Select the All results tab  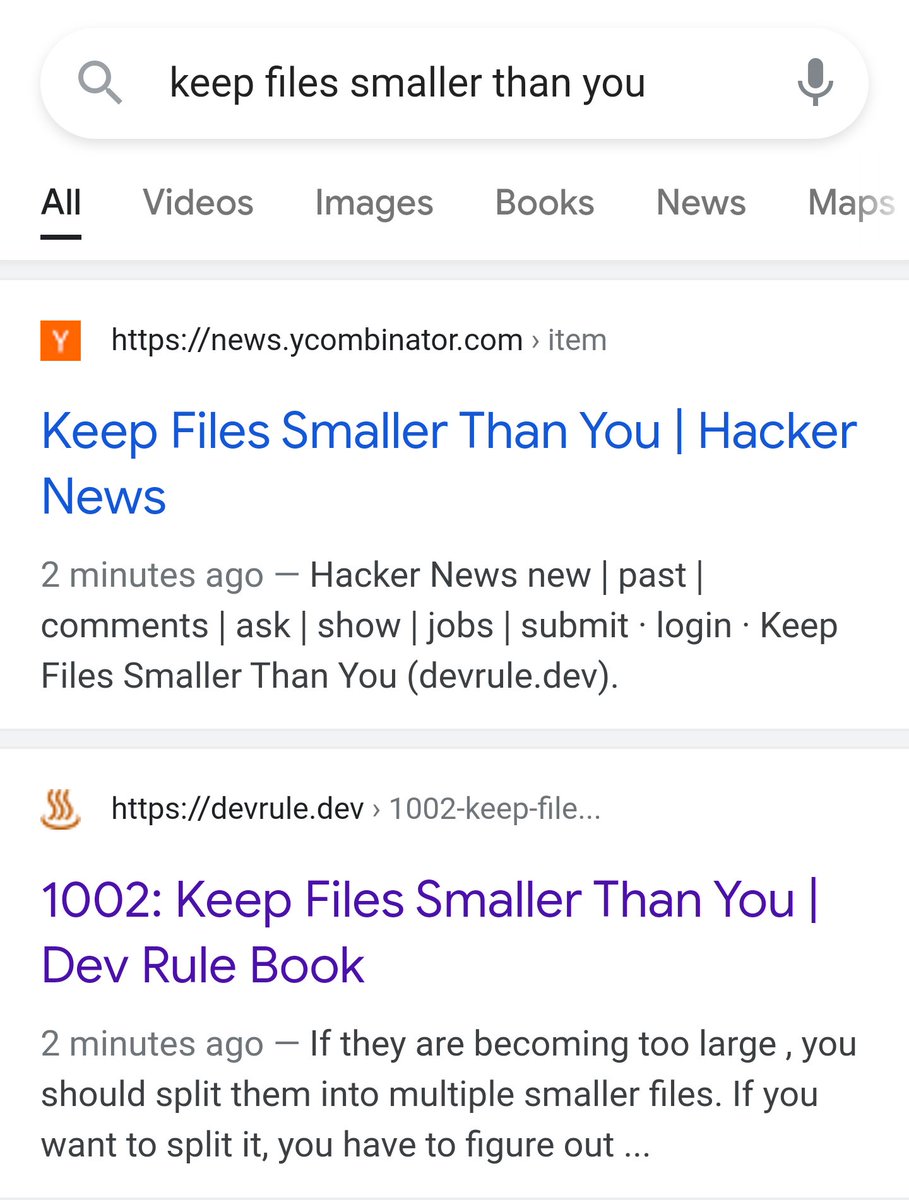(x=61, y=203)
